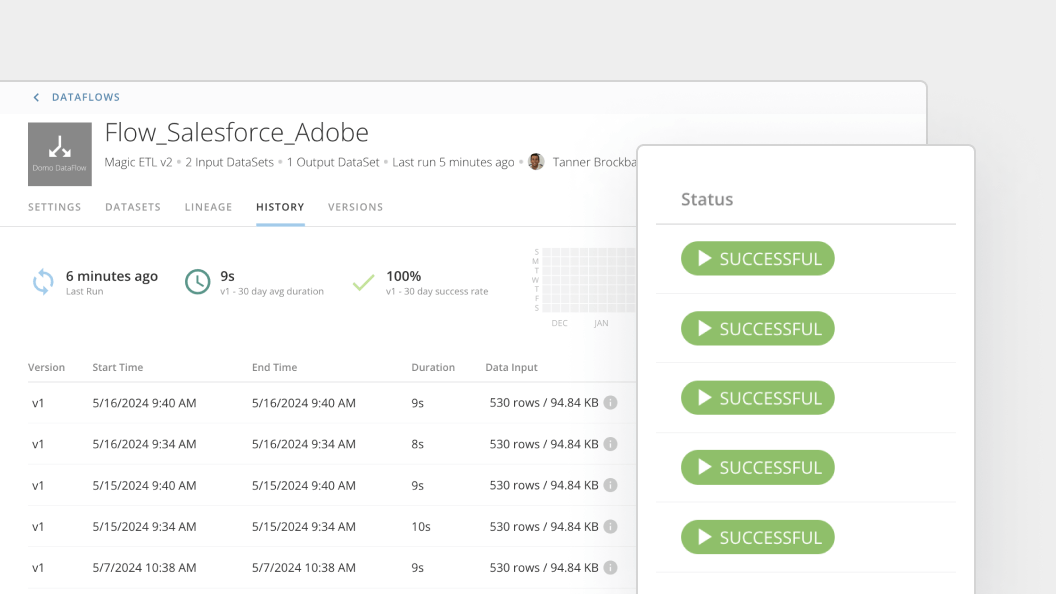
Task: Click the 10s duration value
Action: [421, 527]
